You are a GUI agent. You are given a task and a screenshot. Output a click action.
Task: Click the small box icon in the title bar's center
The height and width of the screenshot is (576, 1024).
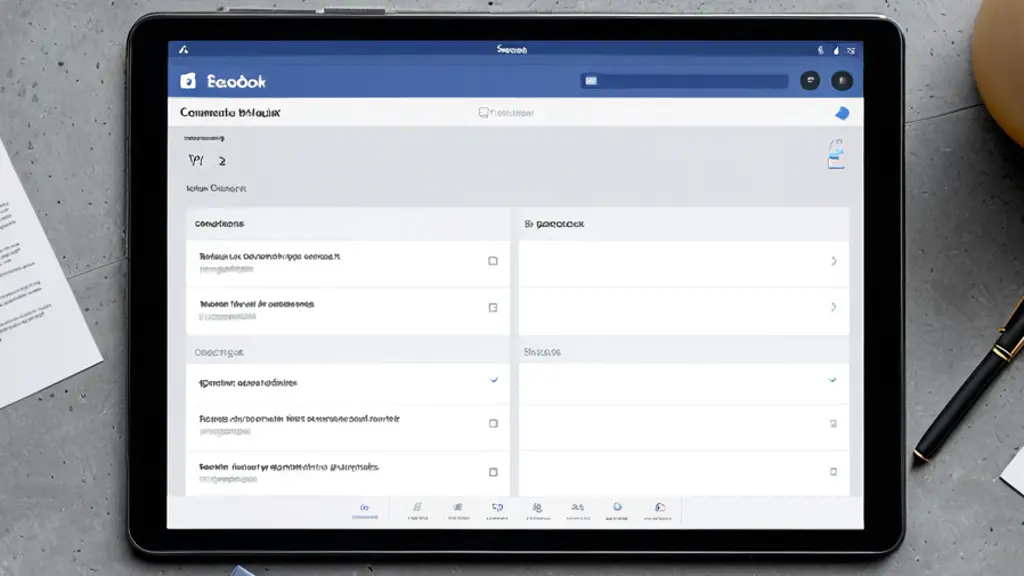tap(483, 113)
